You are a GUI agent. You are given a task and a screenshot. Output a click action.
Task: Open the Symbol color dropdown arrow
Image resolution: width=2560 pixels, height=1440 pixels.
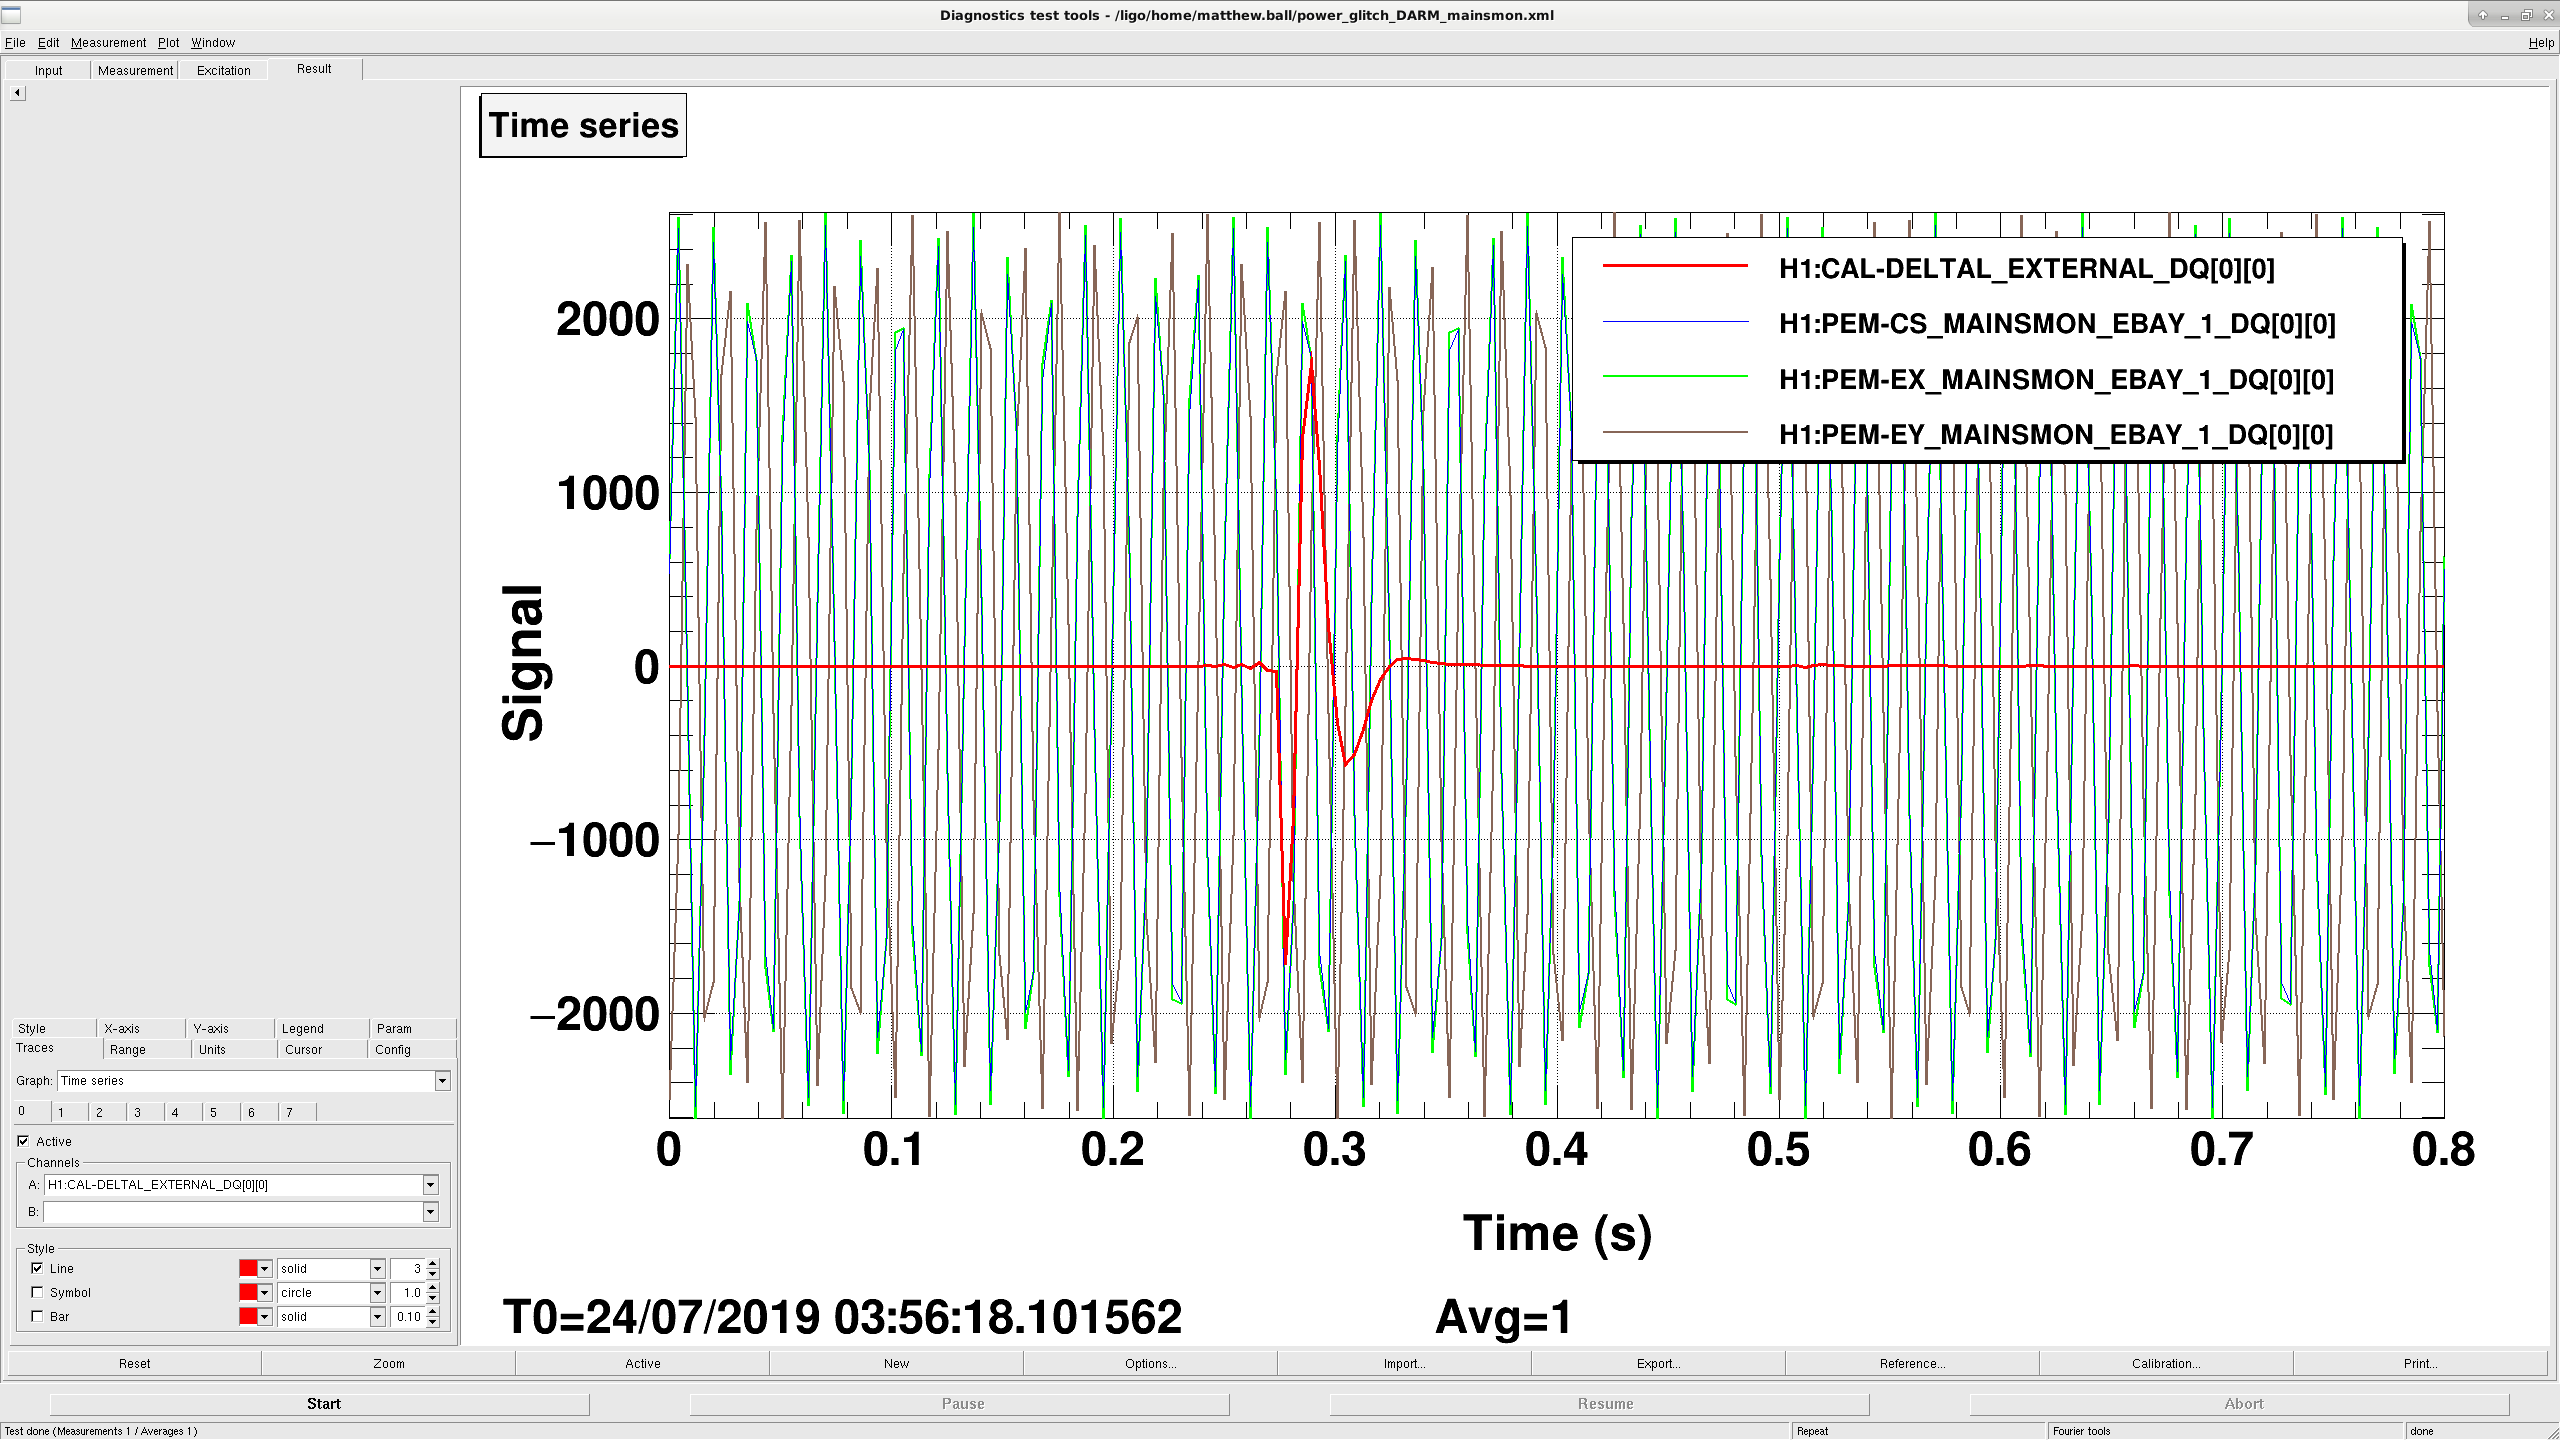[x=265, y=1293]
